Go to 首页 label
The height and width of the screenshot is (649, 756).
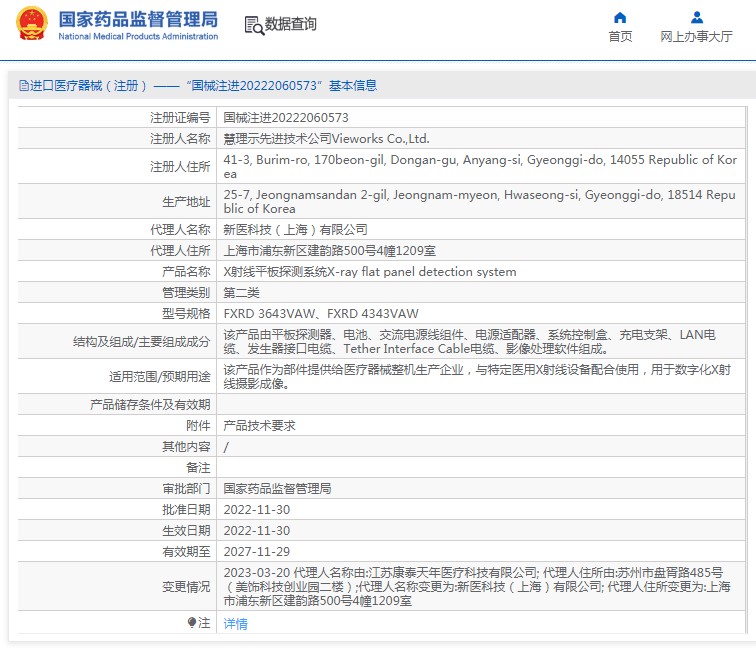click(620, 37)
